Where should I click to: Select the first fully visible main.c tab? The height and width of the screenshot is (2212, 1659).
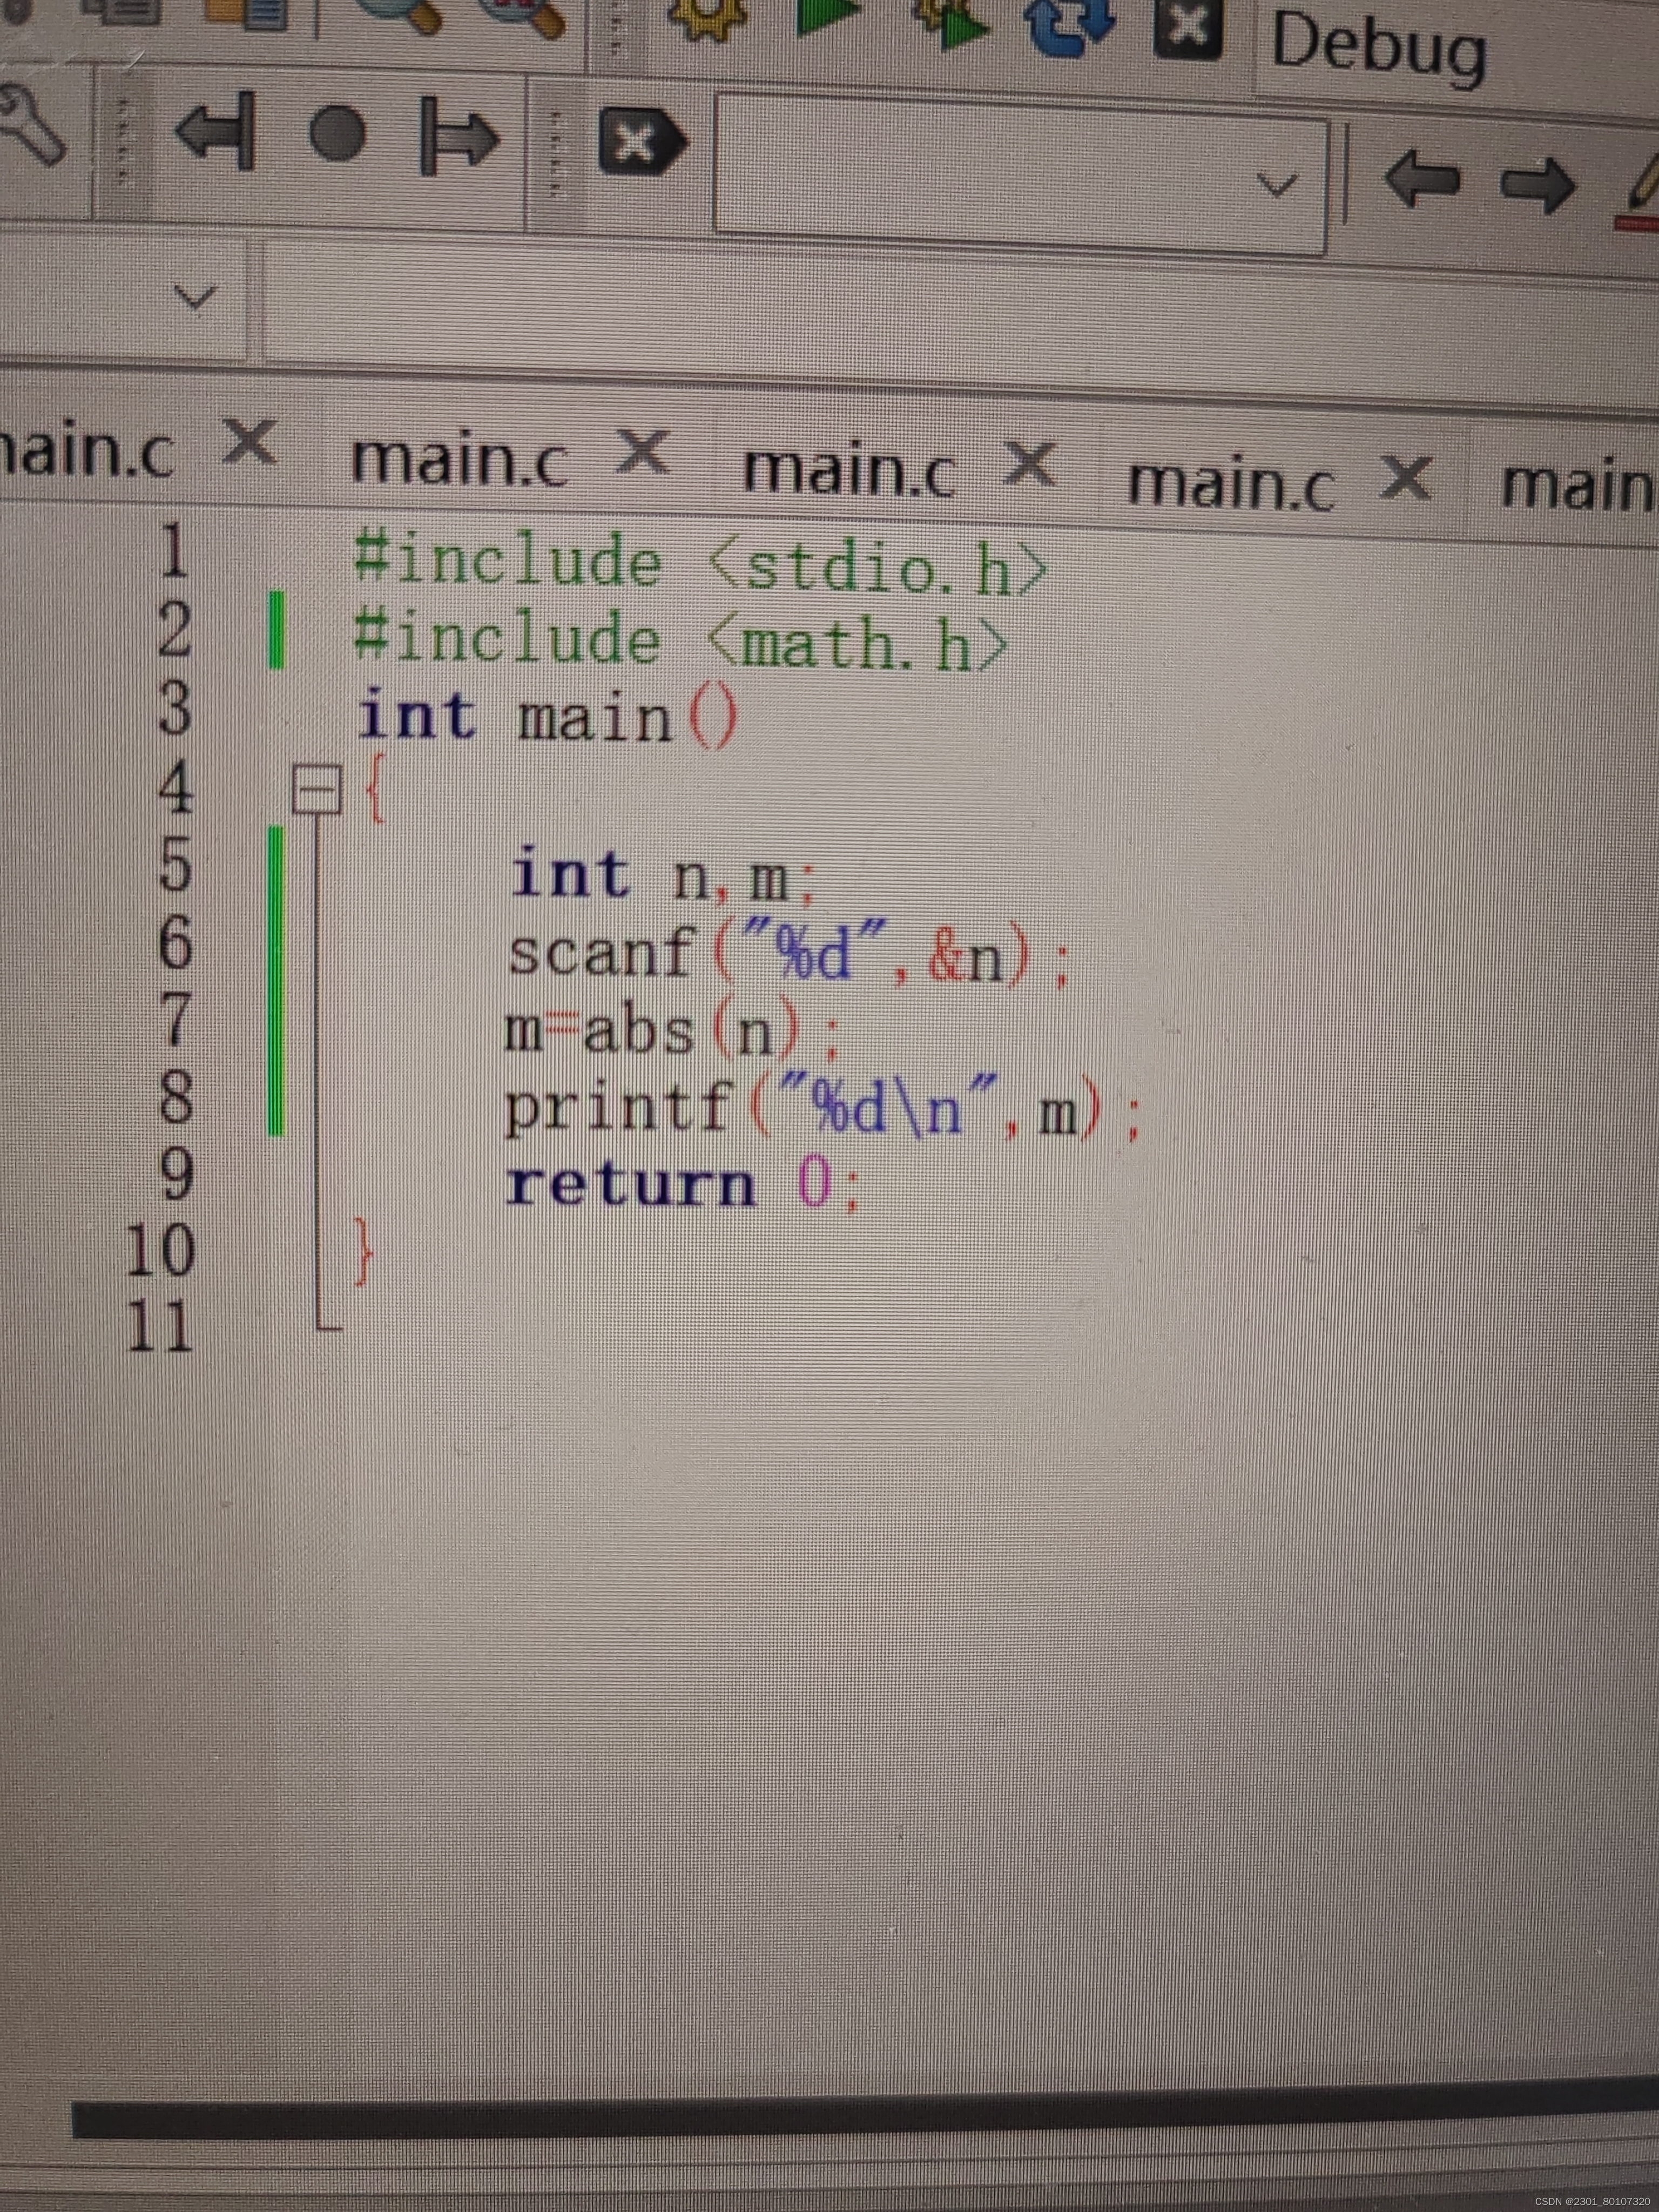click(460, 460)
